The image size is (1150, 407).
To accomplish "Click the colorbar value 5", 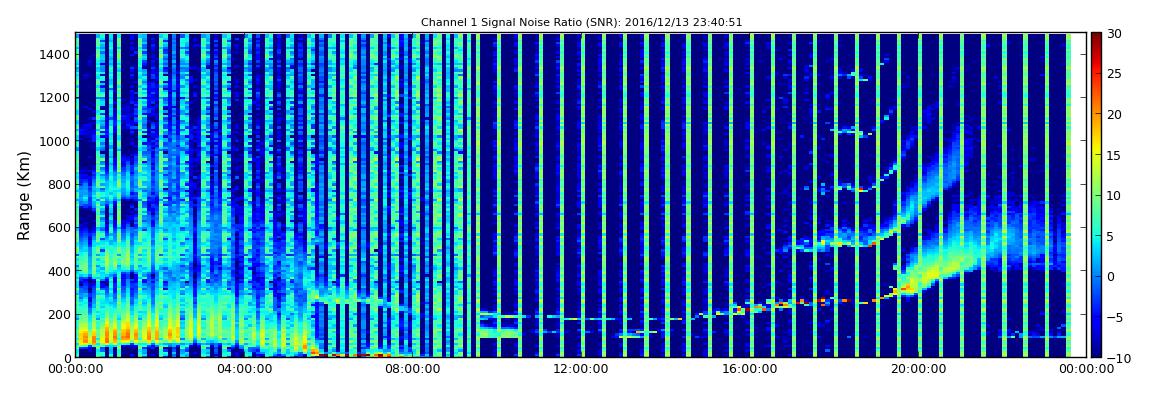I will coord(1110,236).
